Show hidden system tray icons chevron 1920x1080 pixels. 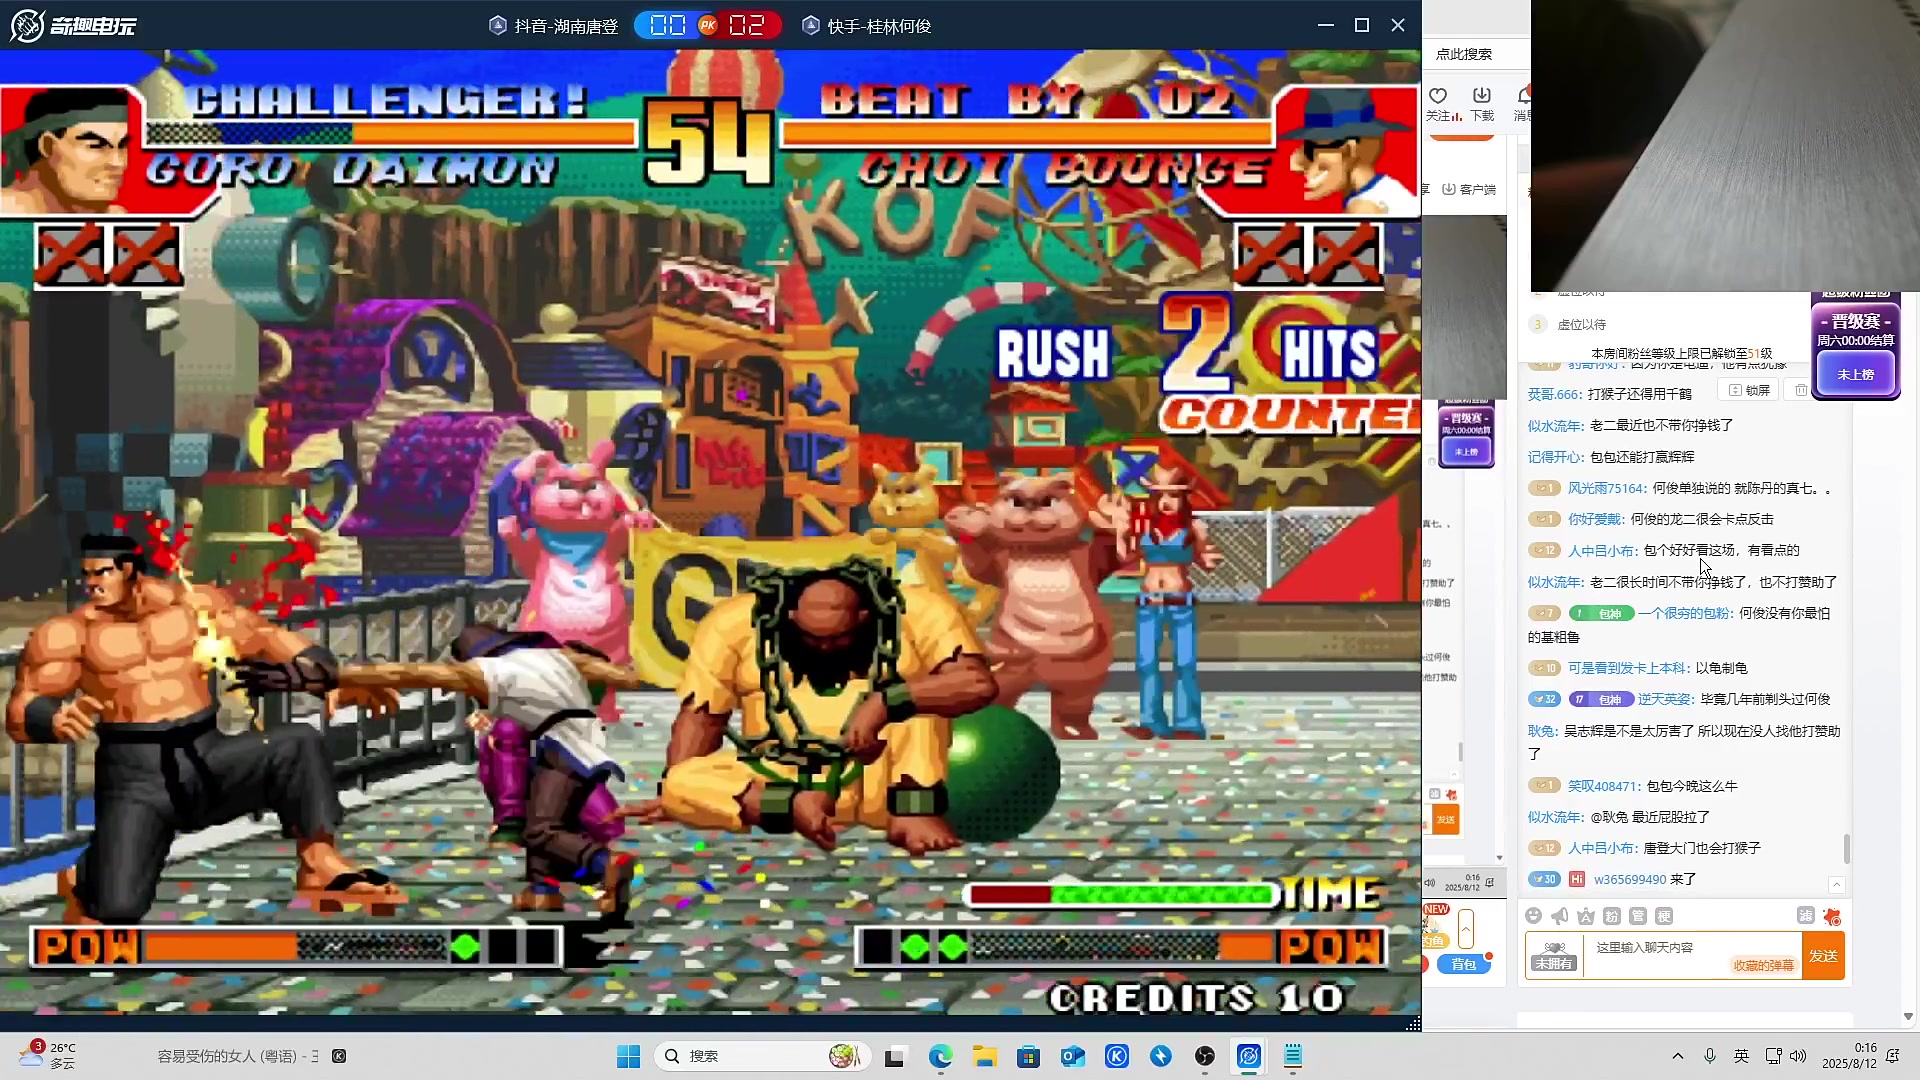(x=1678, y=1056)
